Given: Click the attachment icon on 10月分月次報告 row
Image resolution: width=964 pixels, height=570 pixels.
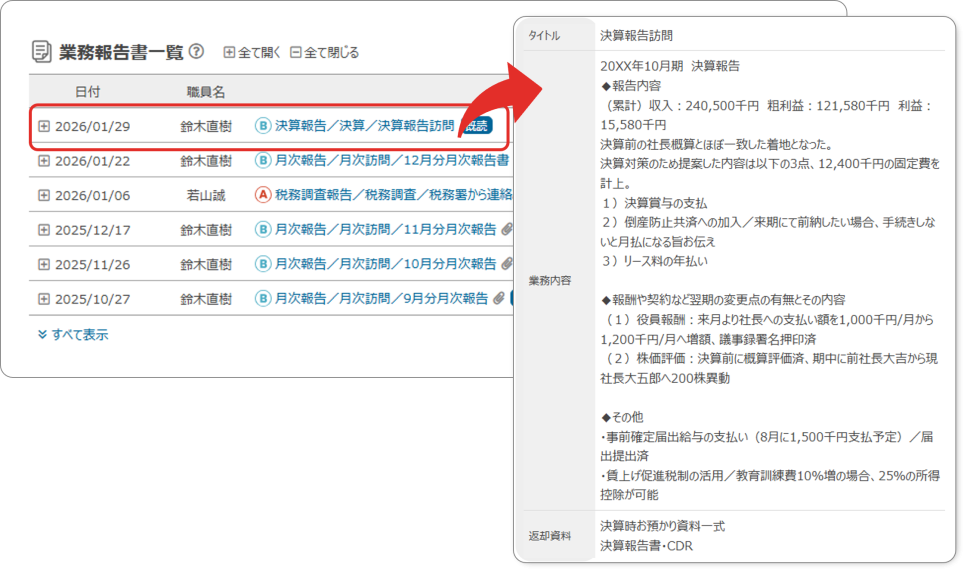Looking at the screenshot, I should [506, 264].
